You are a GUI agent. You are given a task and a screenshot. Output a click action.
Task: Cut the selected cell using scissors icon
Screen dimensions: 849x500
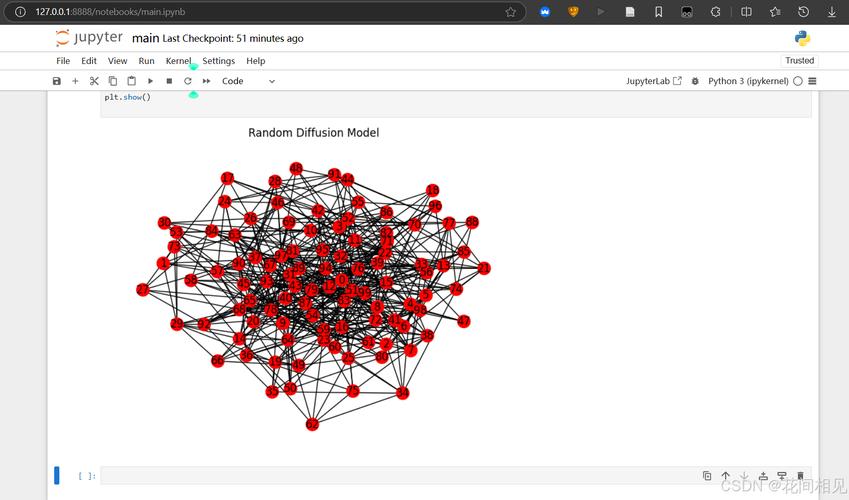tap(94, 81)
